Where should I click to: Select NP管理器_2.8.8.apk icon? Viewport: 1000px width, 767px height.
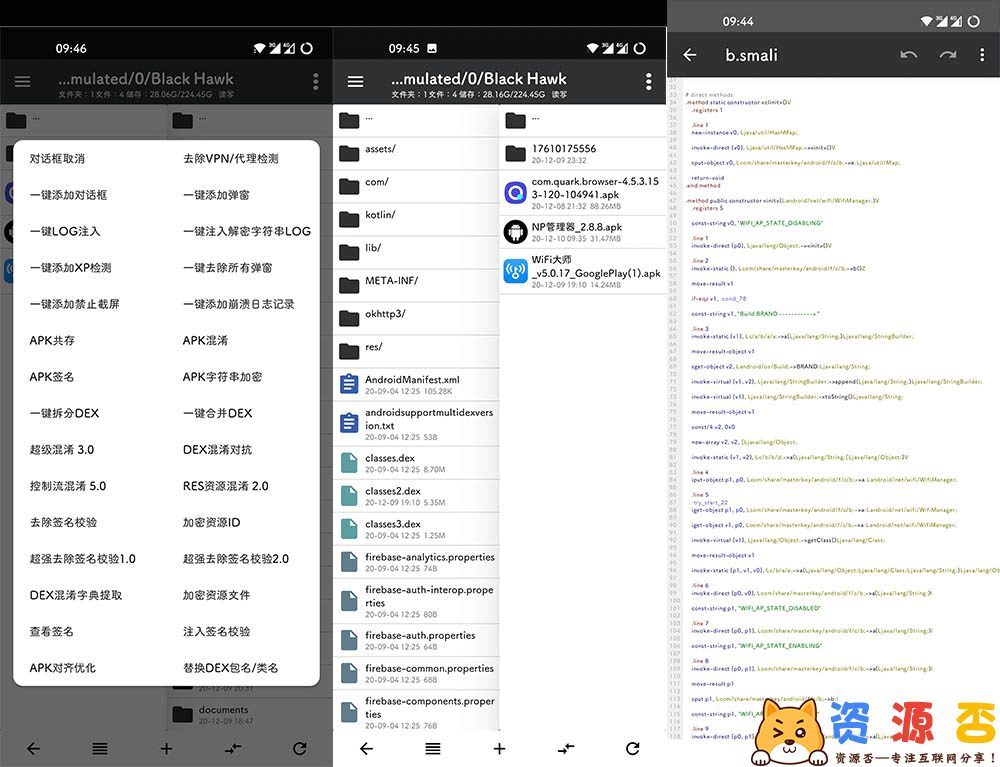point(515,232)
